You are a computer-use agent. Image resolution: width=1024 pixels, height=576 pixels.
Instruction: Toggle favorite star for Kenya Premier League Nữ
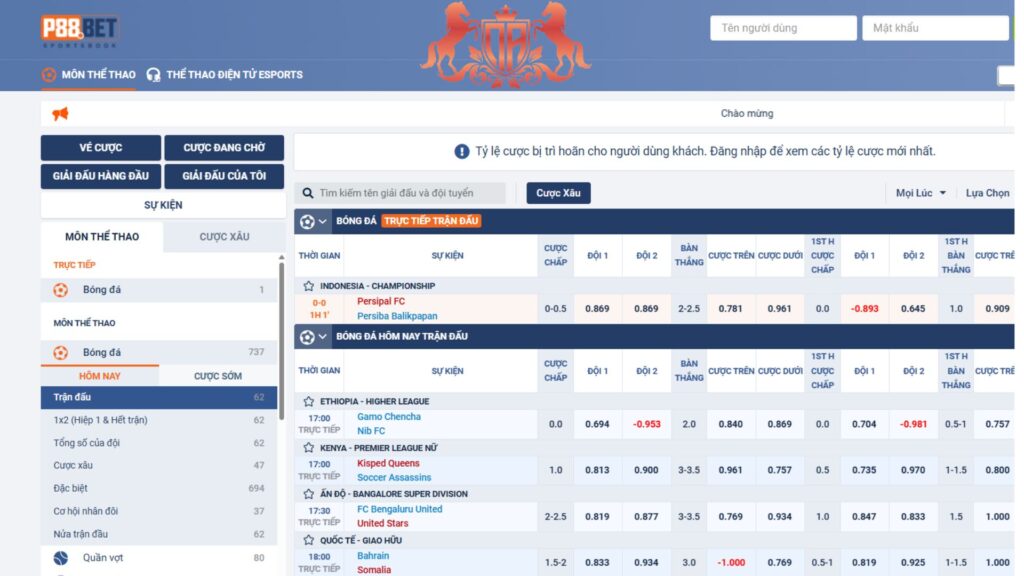(x=309, y=448)
